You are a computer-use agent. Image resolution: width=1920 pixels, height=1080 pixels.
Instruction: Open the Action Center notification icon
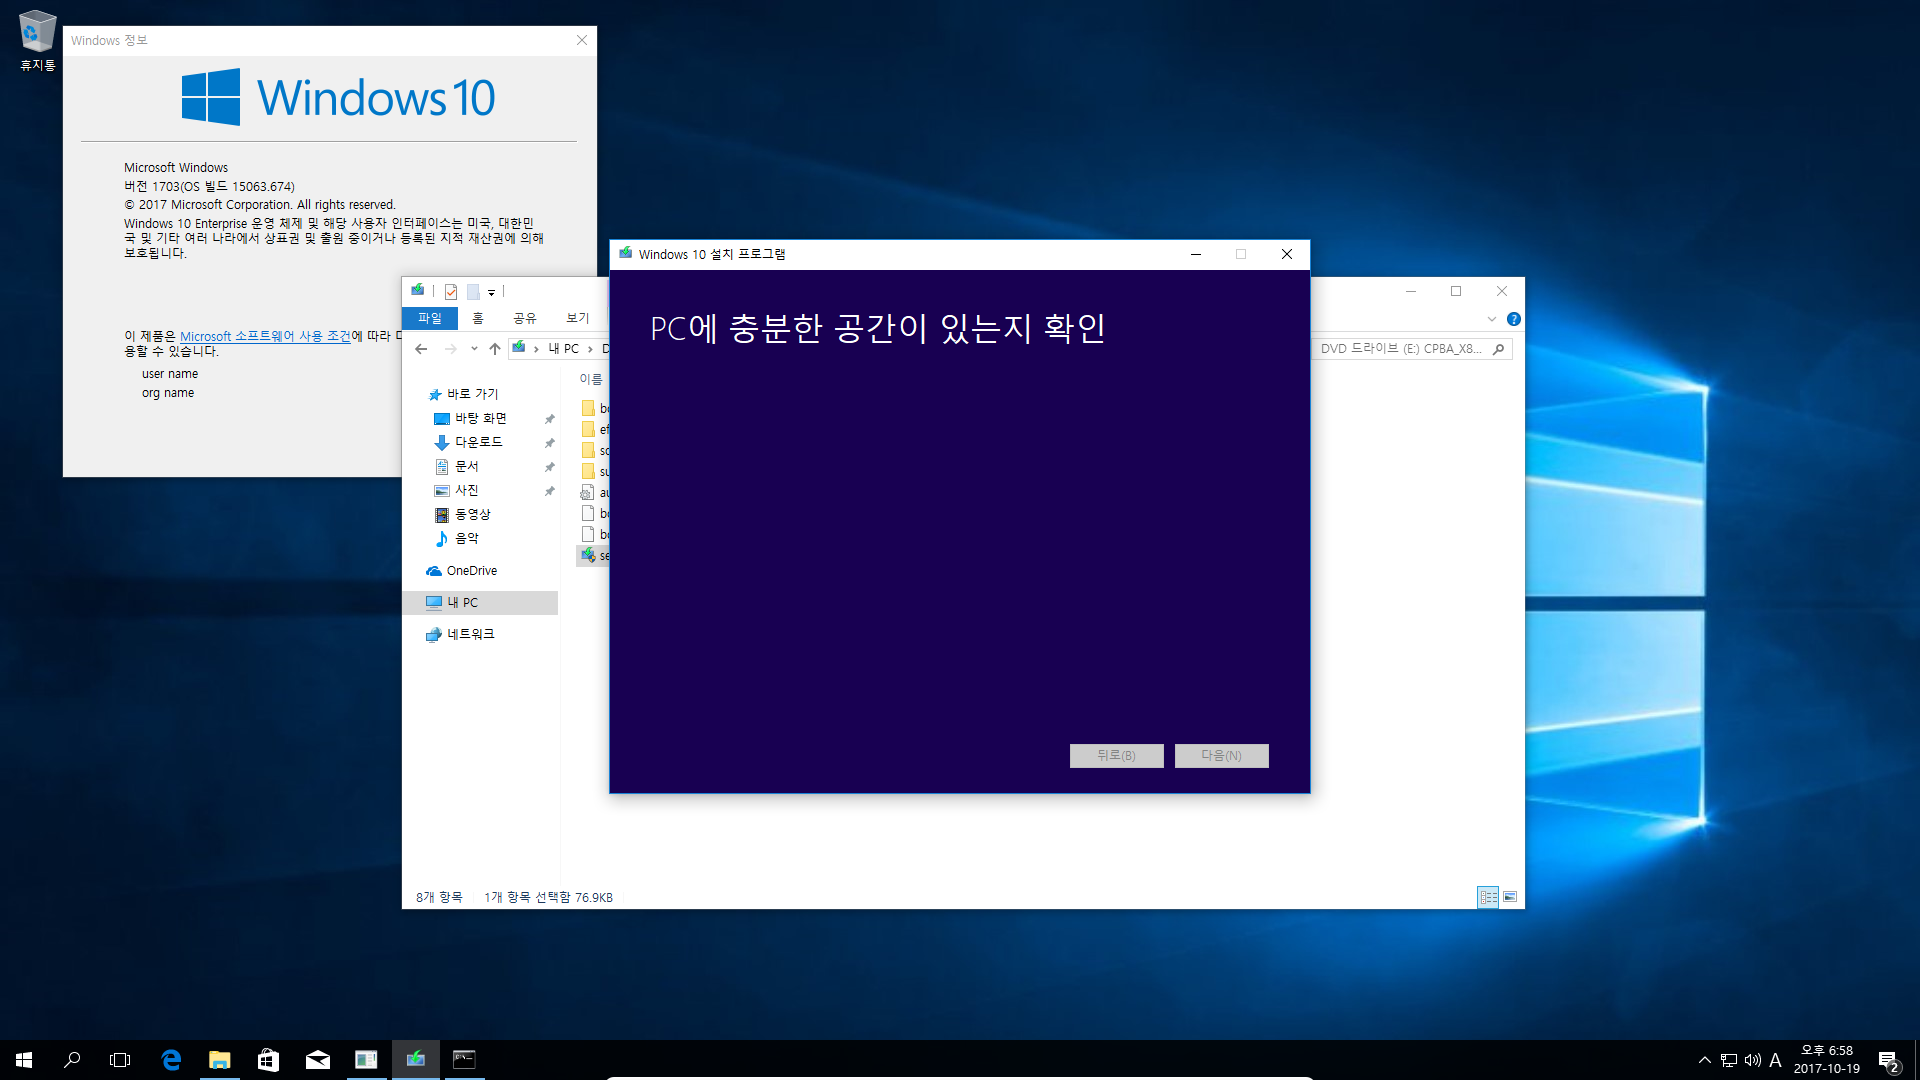tap(1888, 1060)
